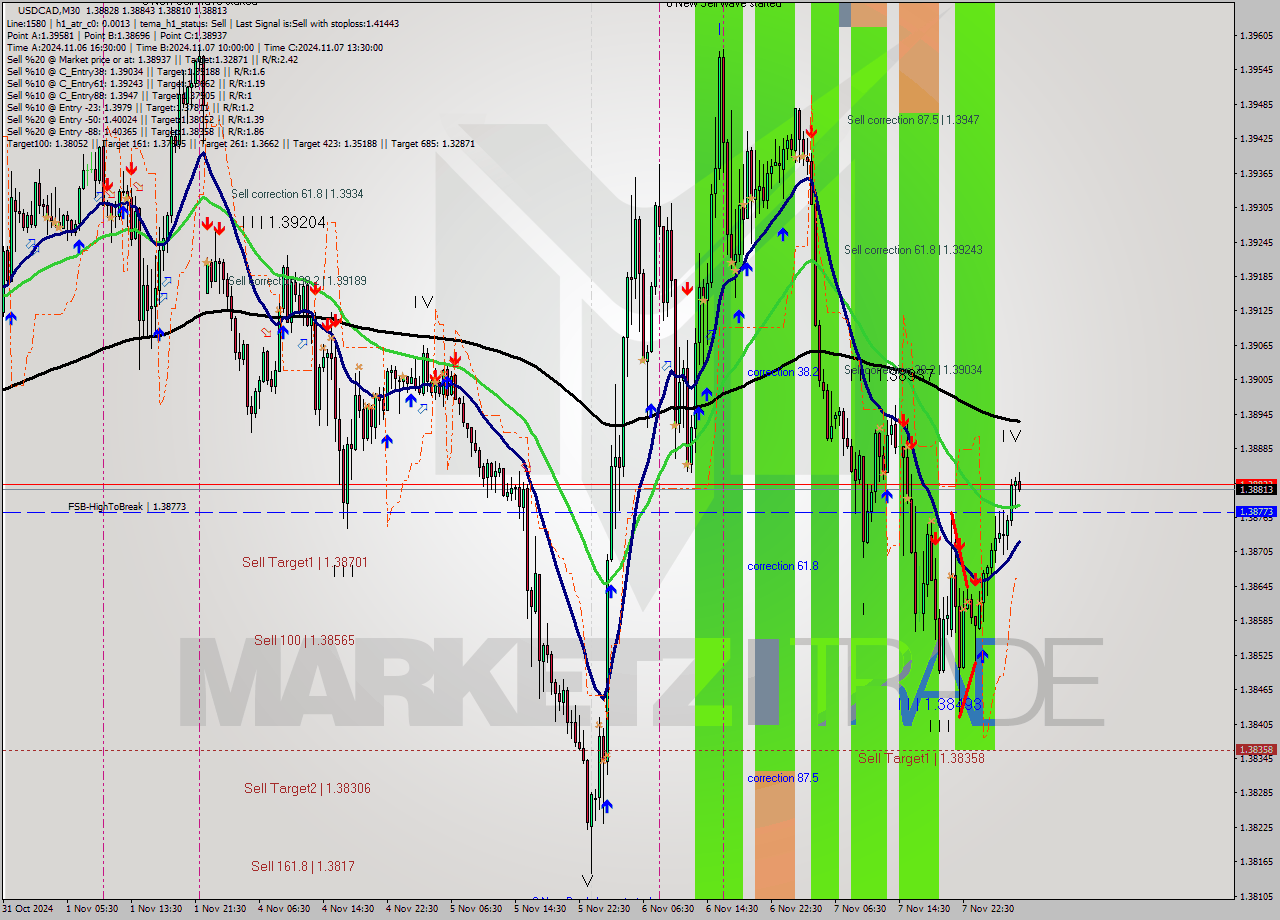Click the '5 Nov 14:30' time axis label
Image resolution: width=1280 pixels, height=920 pixels.
[541, 909]
